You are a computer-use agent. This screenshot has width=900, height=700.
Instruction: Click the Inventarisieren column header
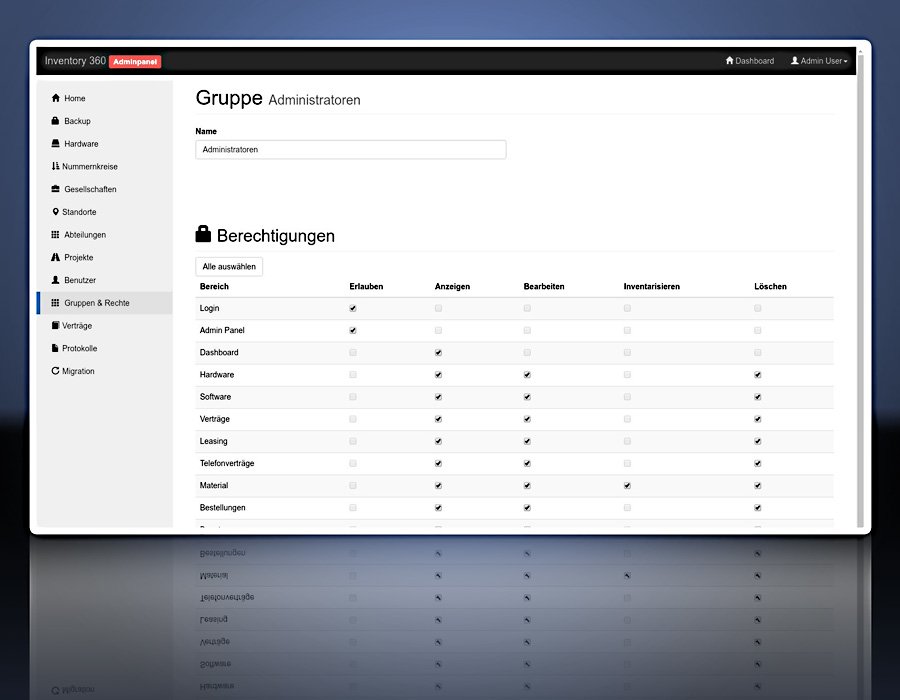(651, 286)
